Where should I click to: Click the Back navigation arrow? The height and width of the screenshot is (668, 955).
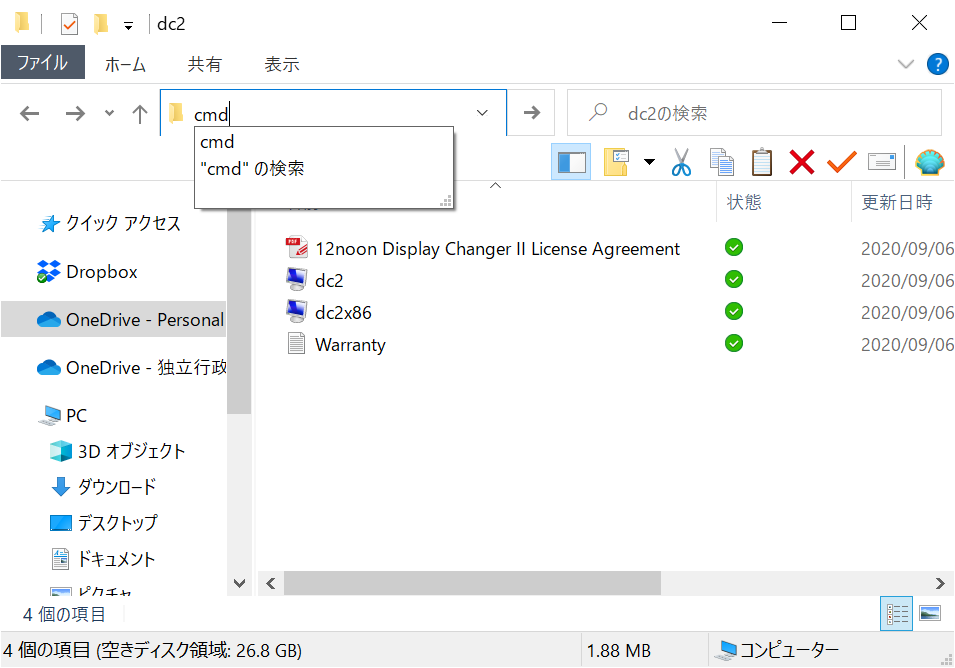click(29, 113)
